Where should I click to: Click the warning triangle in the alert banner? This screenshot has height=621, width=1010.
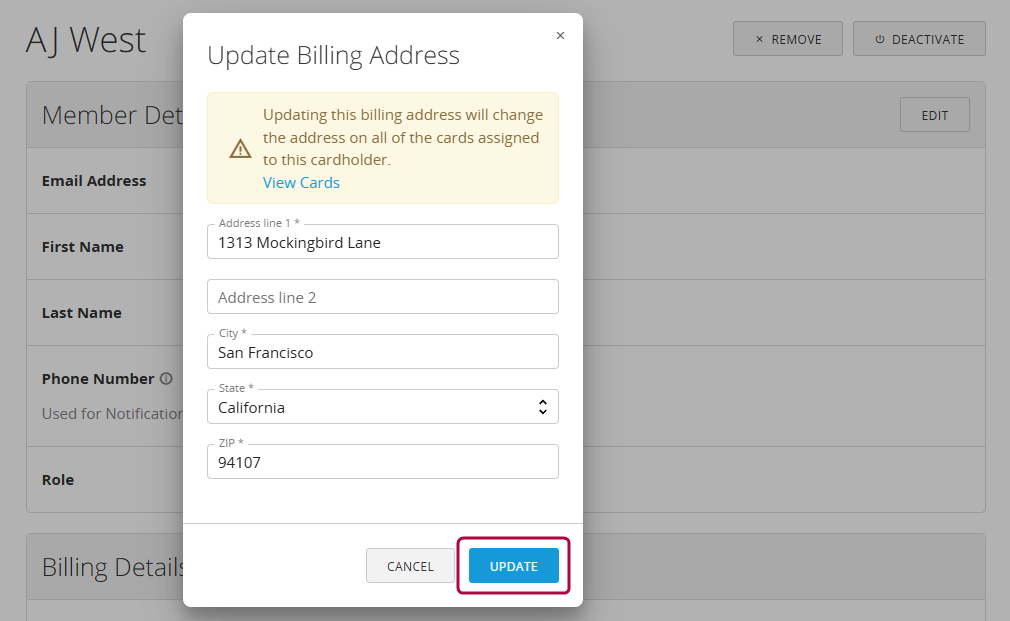(240, 147)
